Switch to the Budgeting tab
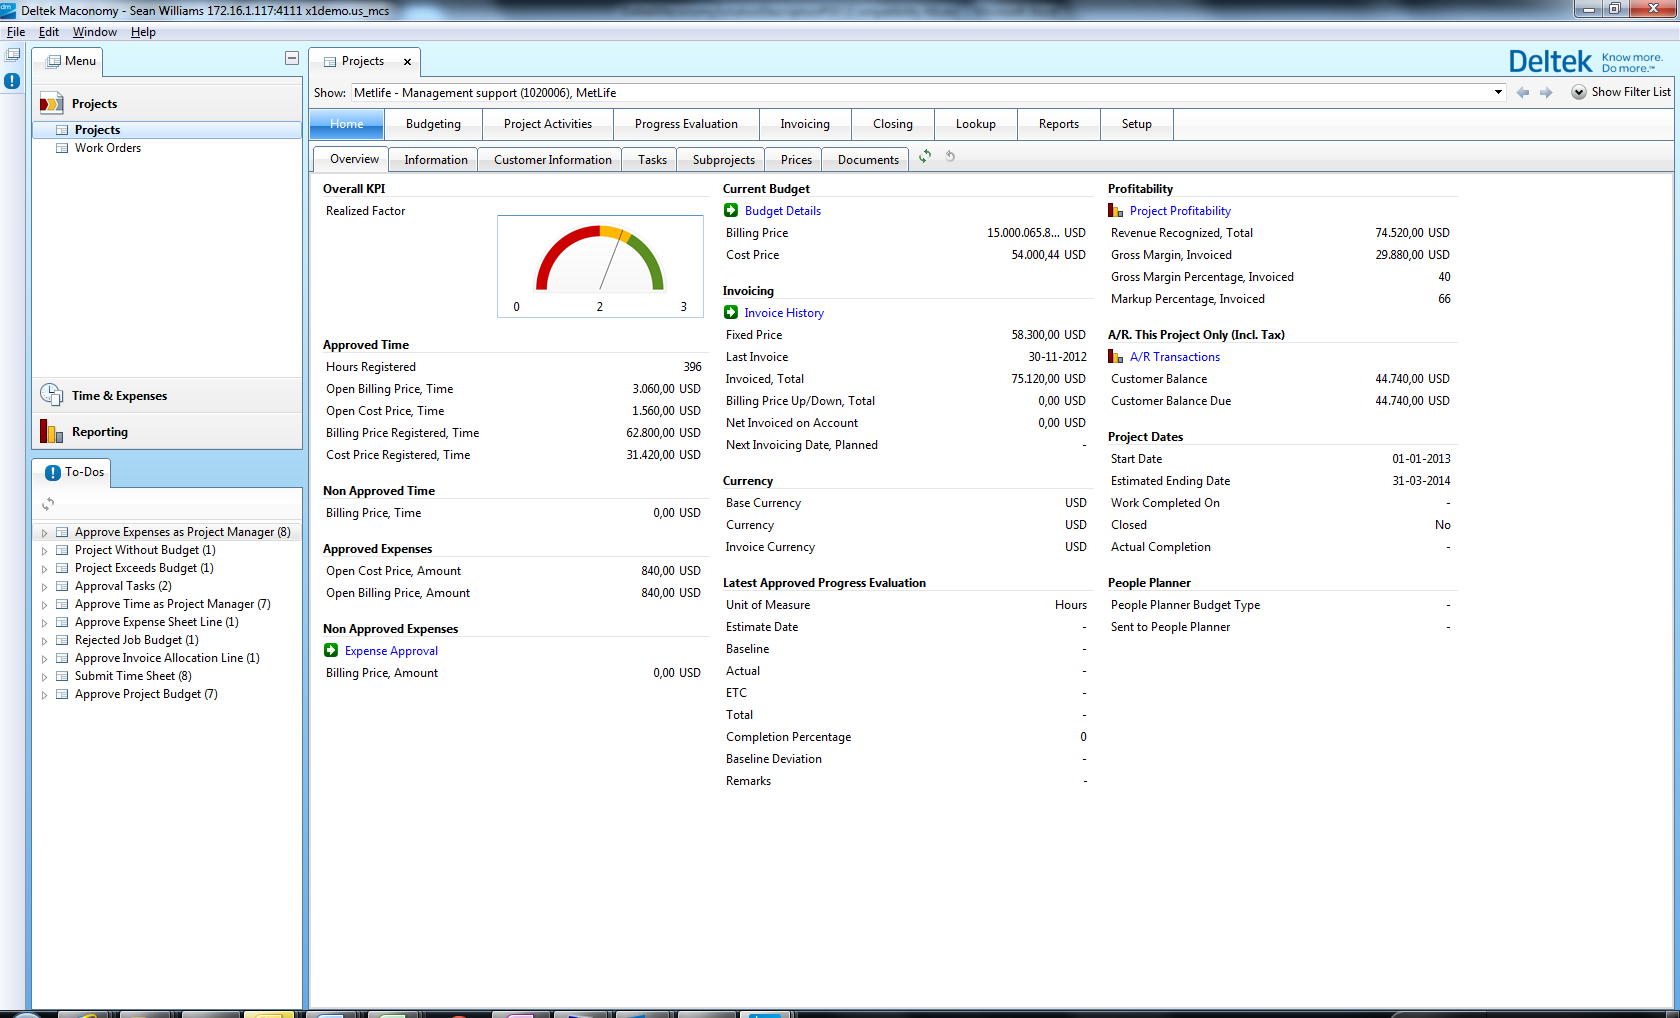 pyautogui.click(x=433, y=124)
